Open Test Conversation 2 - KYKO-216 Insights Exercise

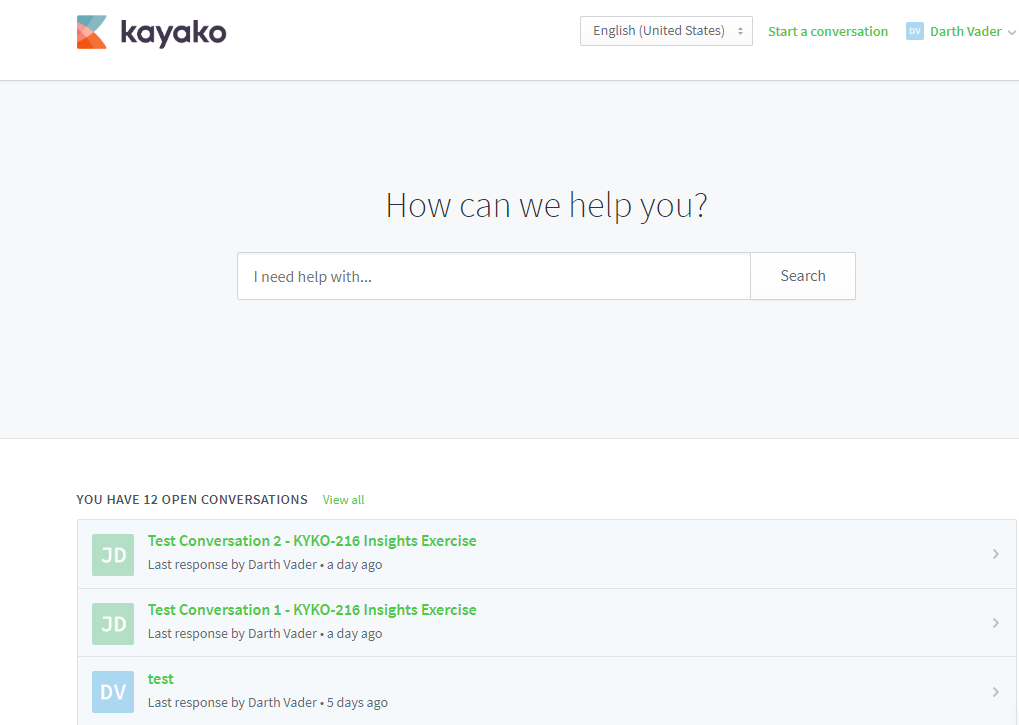click(x=312, y=541)
